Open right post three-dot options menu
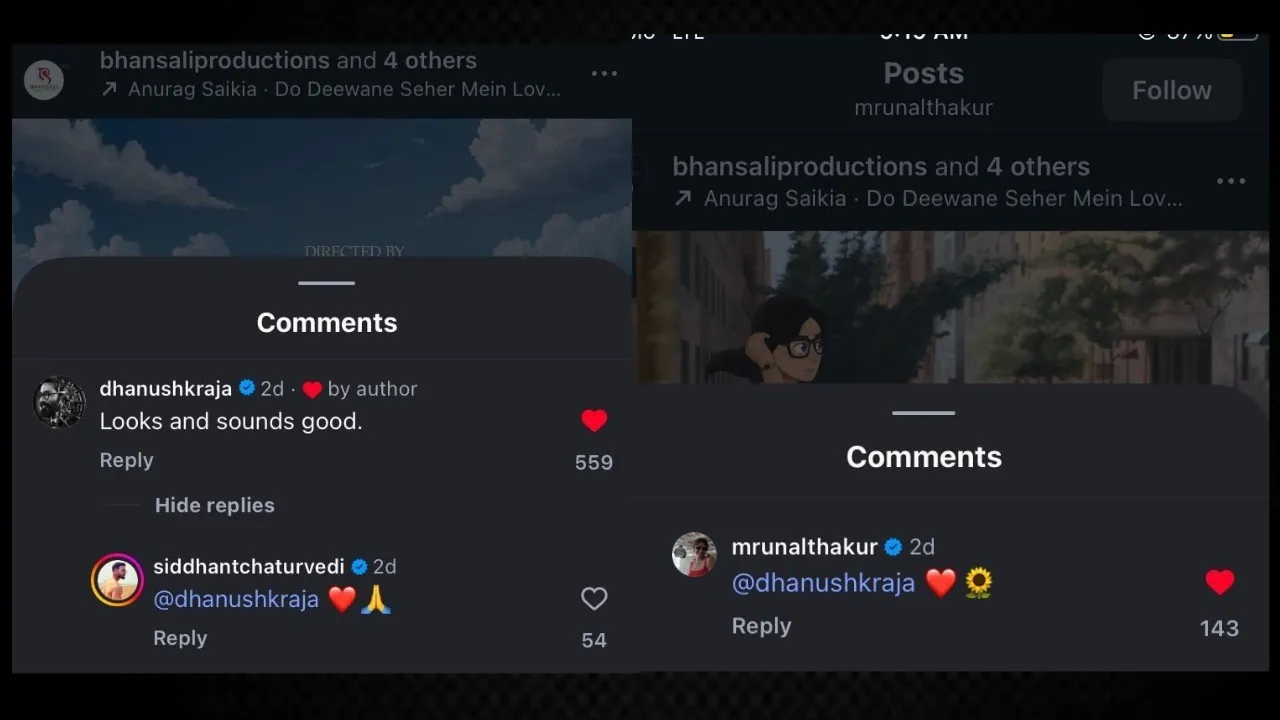Viewport: 1280px width, 720px height. coord(1231,181)
